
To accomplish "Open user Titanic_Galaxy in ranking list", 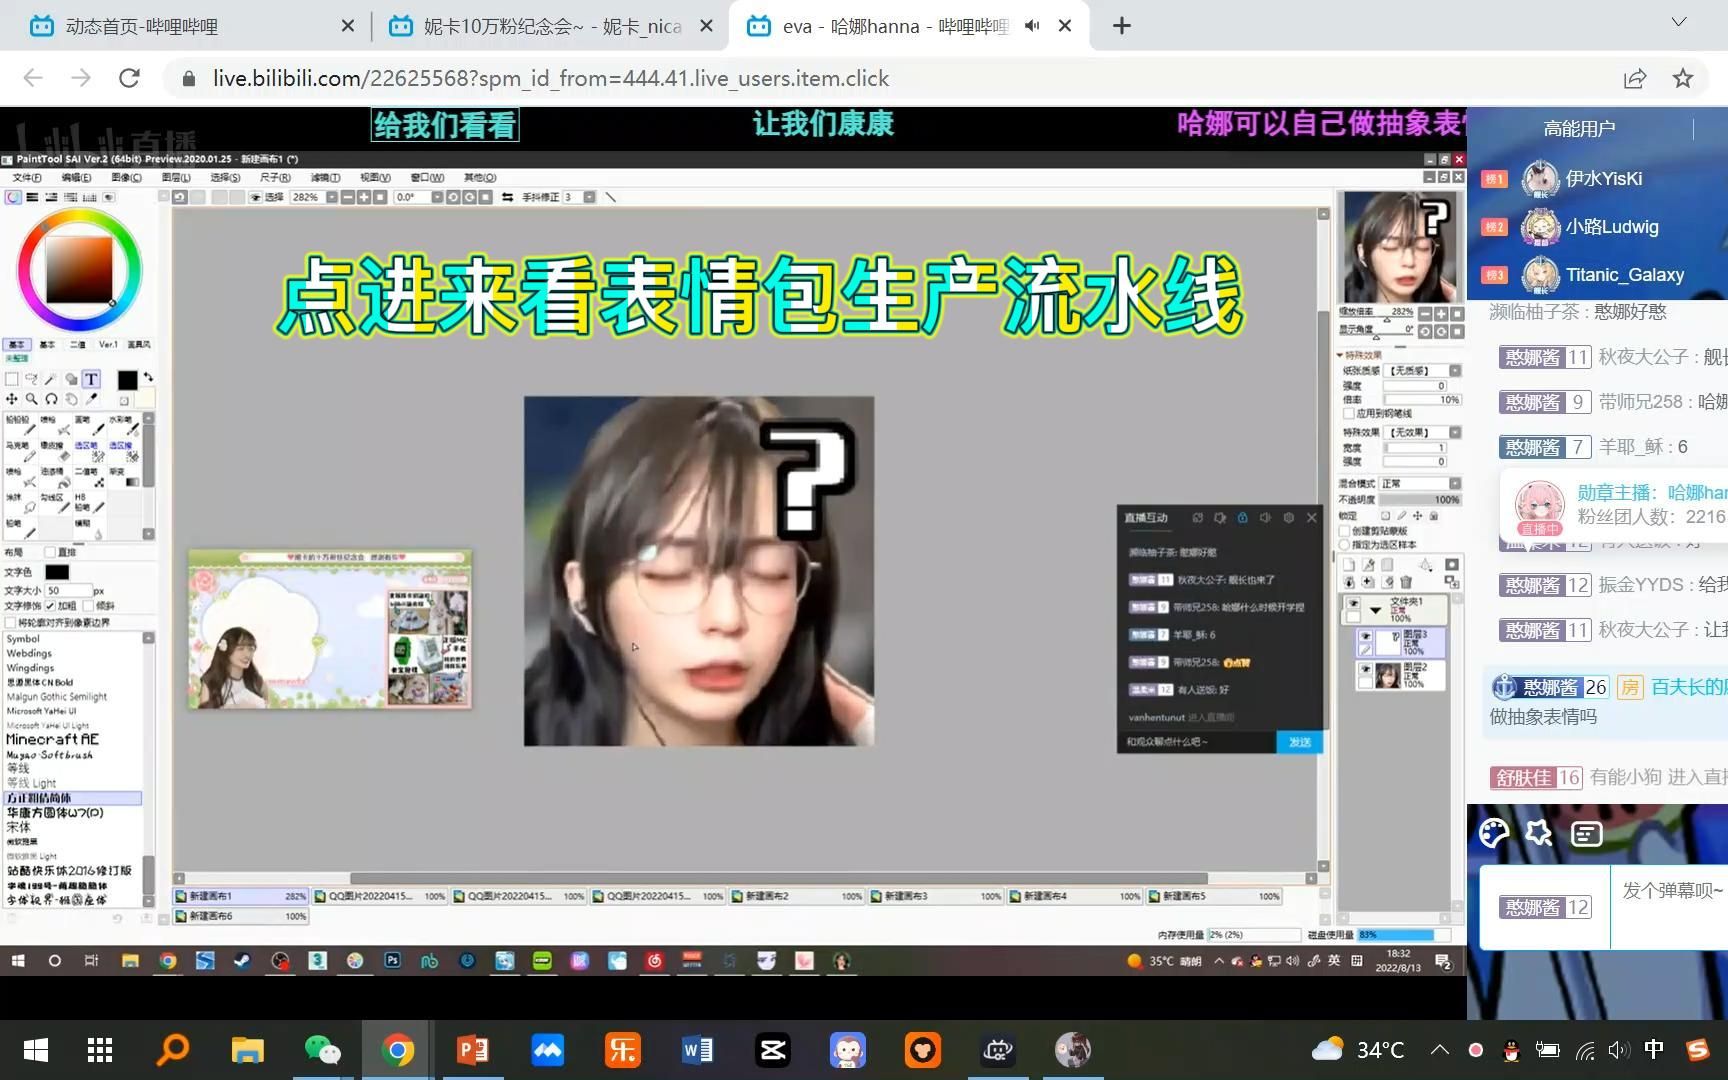I will click(x=1625, y=274).
